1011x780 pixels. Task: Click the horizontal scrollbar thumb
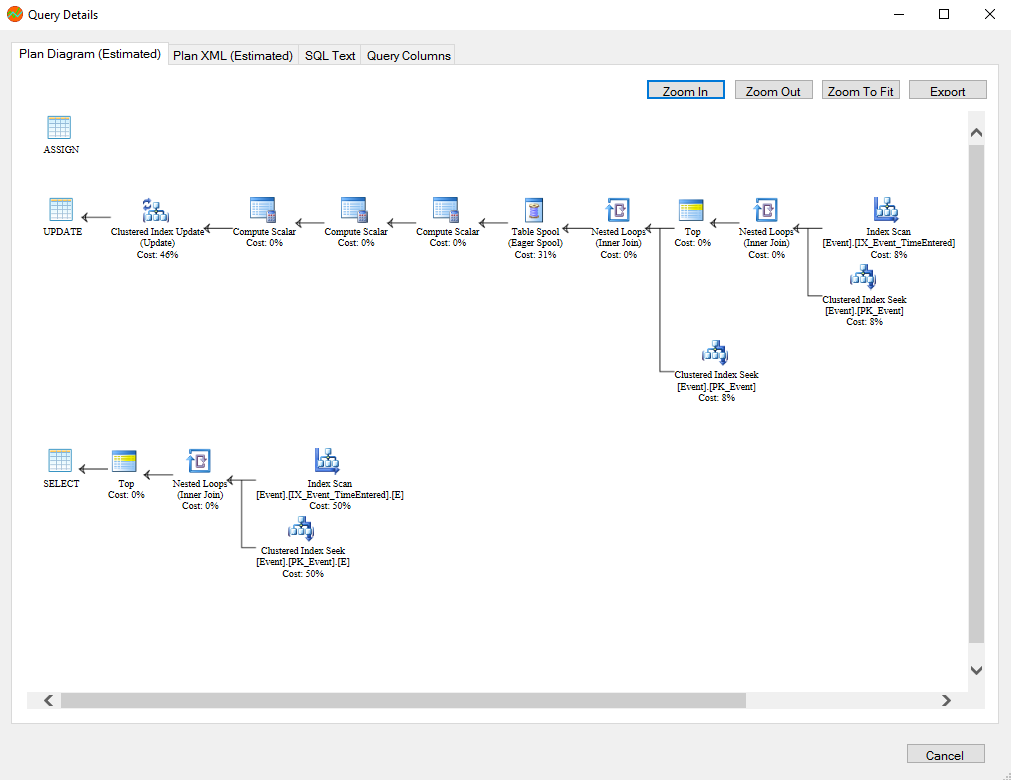pos(403,701)
